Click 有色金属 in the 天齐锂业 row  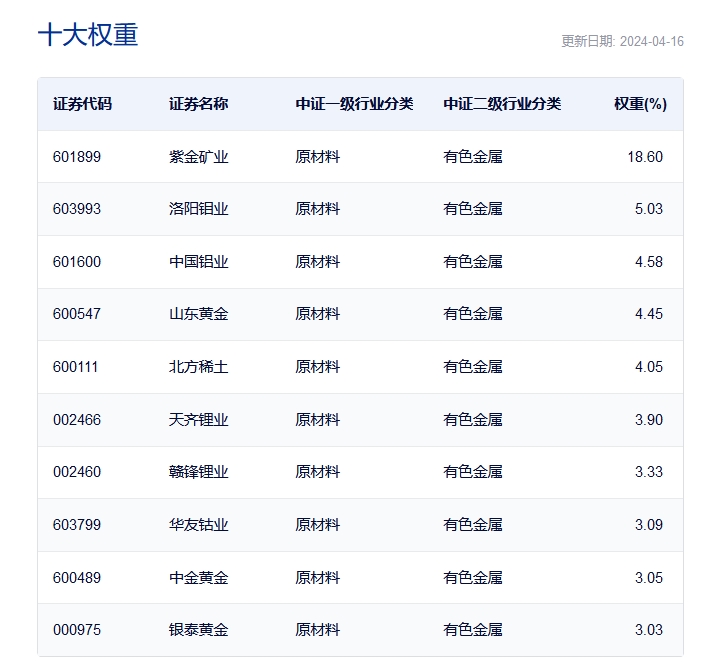point(473,420)
